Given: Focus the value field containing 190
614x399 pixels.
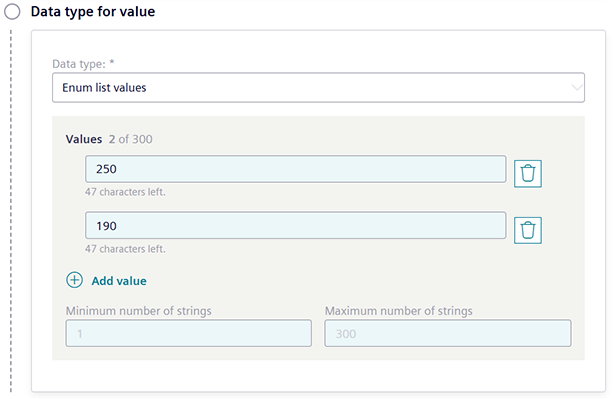Looking at the screenshot, I should (296, 226).
